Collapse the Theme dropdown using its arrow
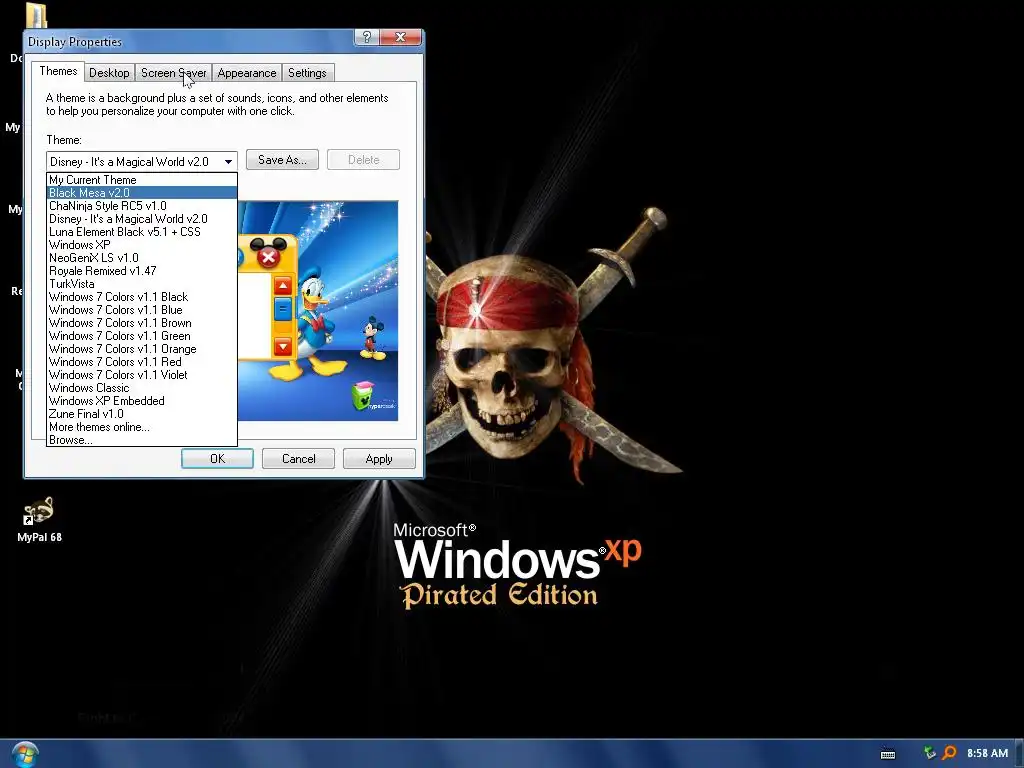 click(228, 161)
